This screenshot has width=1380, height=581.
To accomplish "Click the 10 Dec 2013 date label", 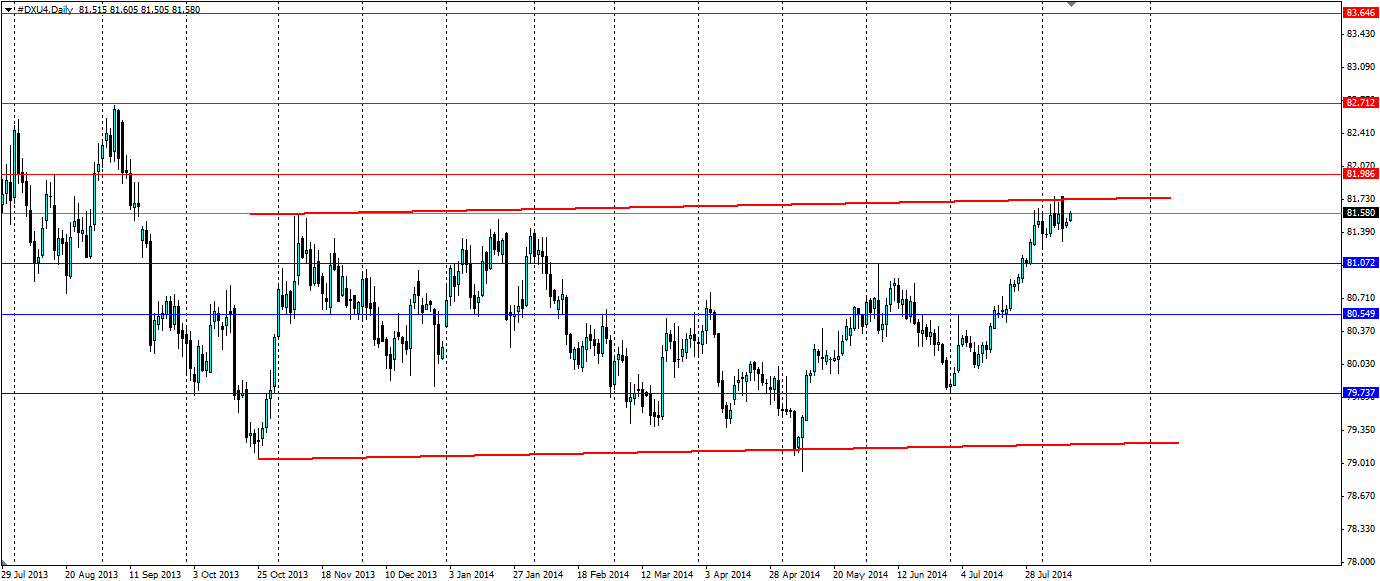I will click(412, 575).
